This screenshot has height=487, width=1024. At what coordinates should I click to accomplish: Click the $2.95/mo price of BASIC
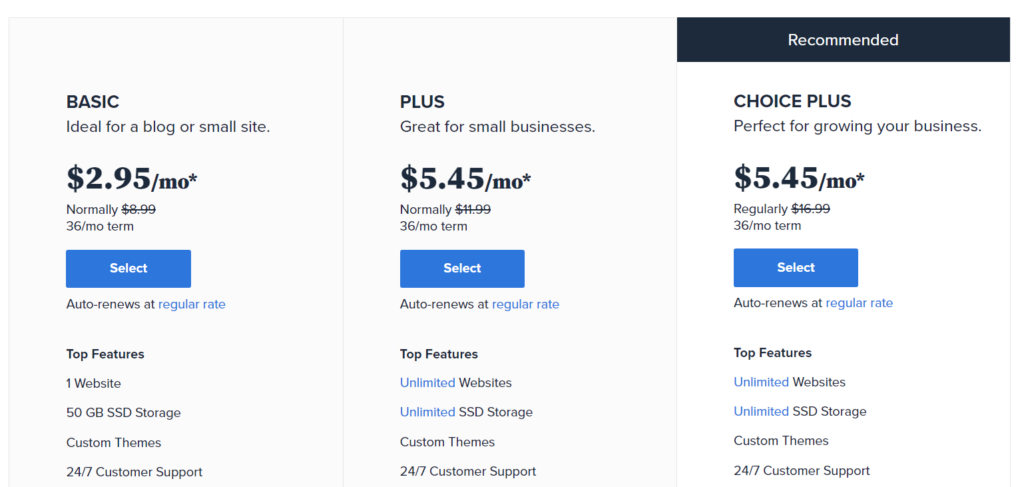click(131, 179)
